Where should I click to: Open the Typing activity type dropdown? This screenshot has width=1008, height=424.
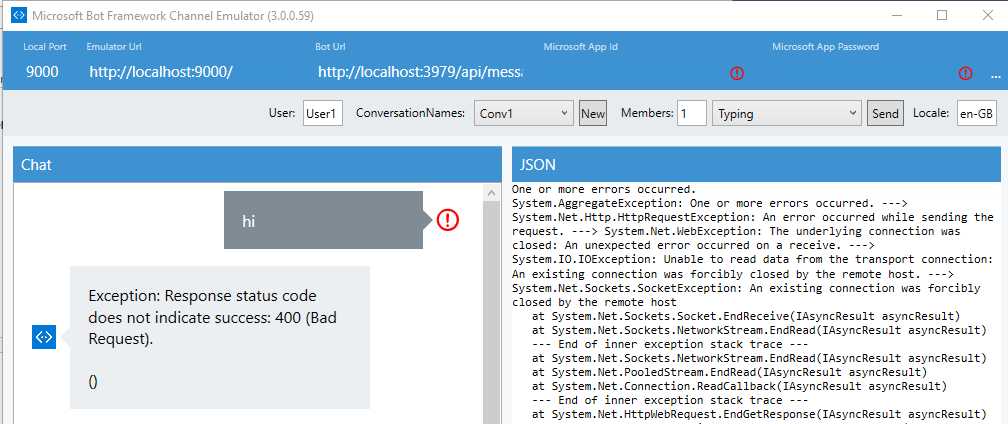786,114
